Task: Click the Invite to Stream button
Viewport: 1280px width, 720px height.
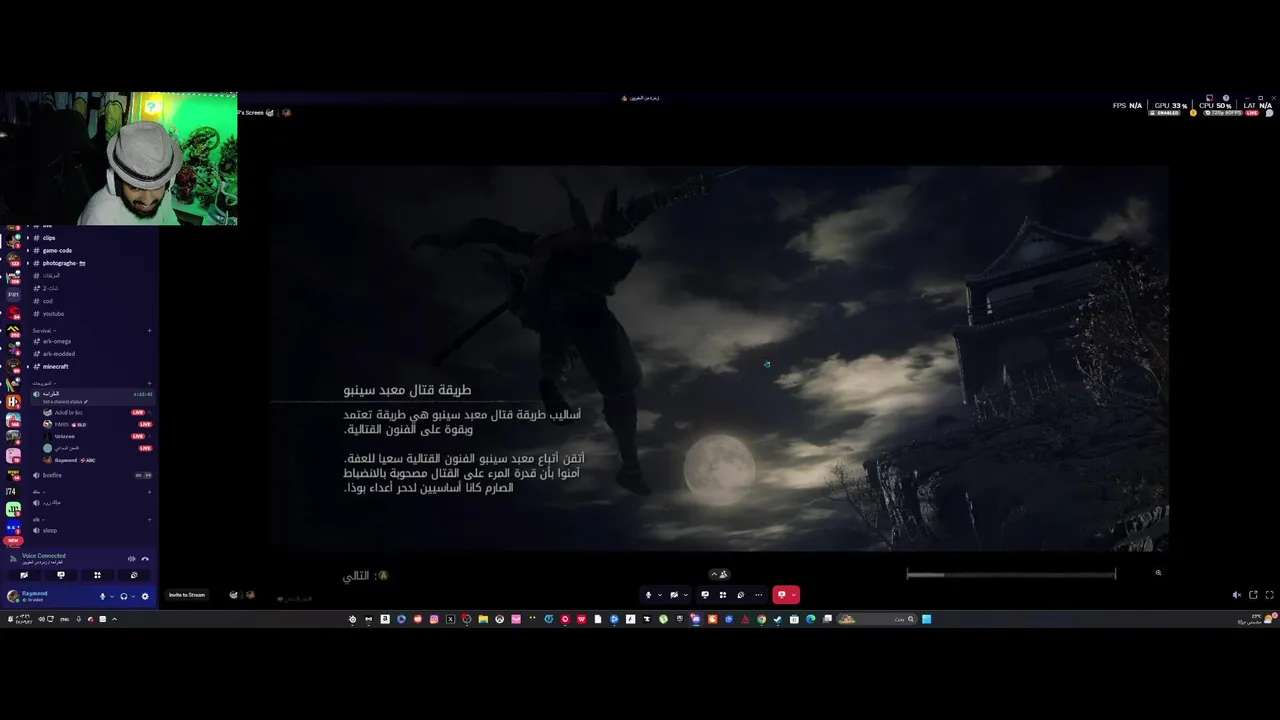Action: (187, 595)
